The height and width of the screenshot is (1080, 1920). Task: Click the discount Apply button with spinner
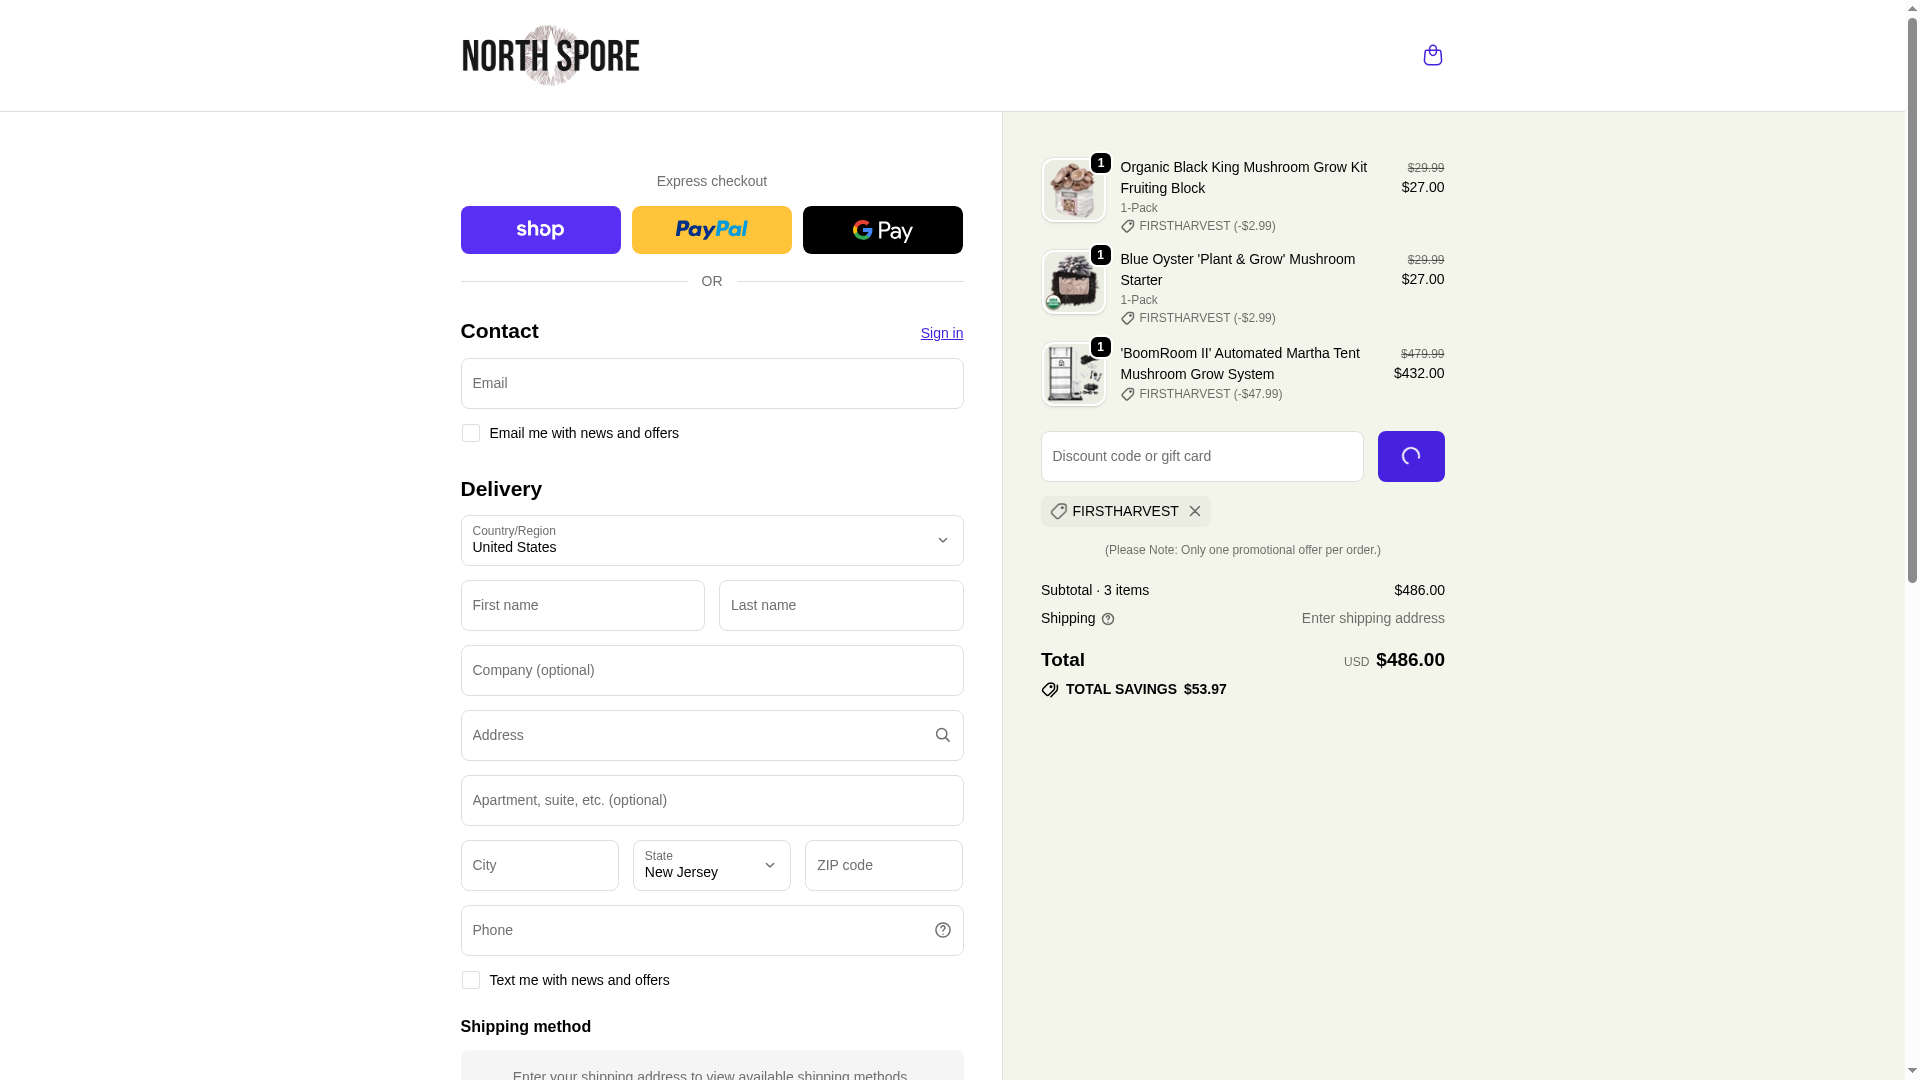click(1410, 456)
